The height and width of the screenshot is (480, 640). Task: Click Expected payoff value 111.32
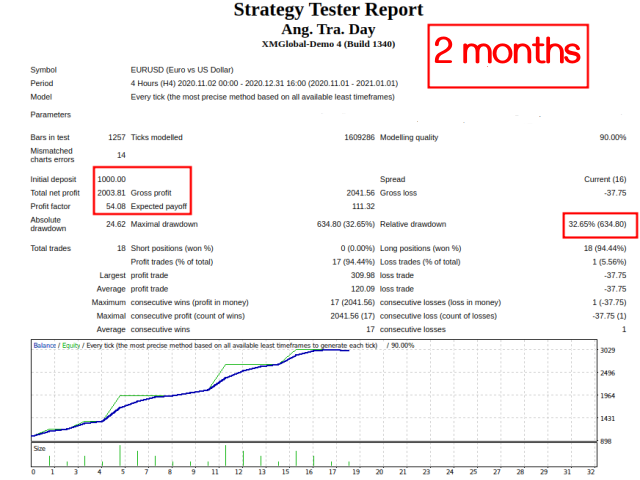click(x=363, y=206)
